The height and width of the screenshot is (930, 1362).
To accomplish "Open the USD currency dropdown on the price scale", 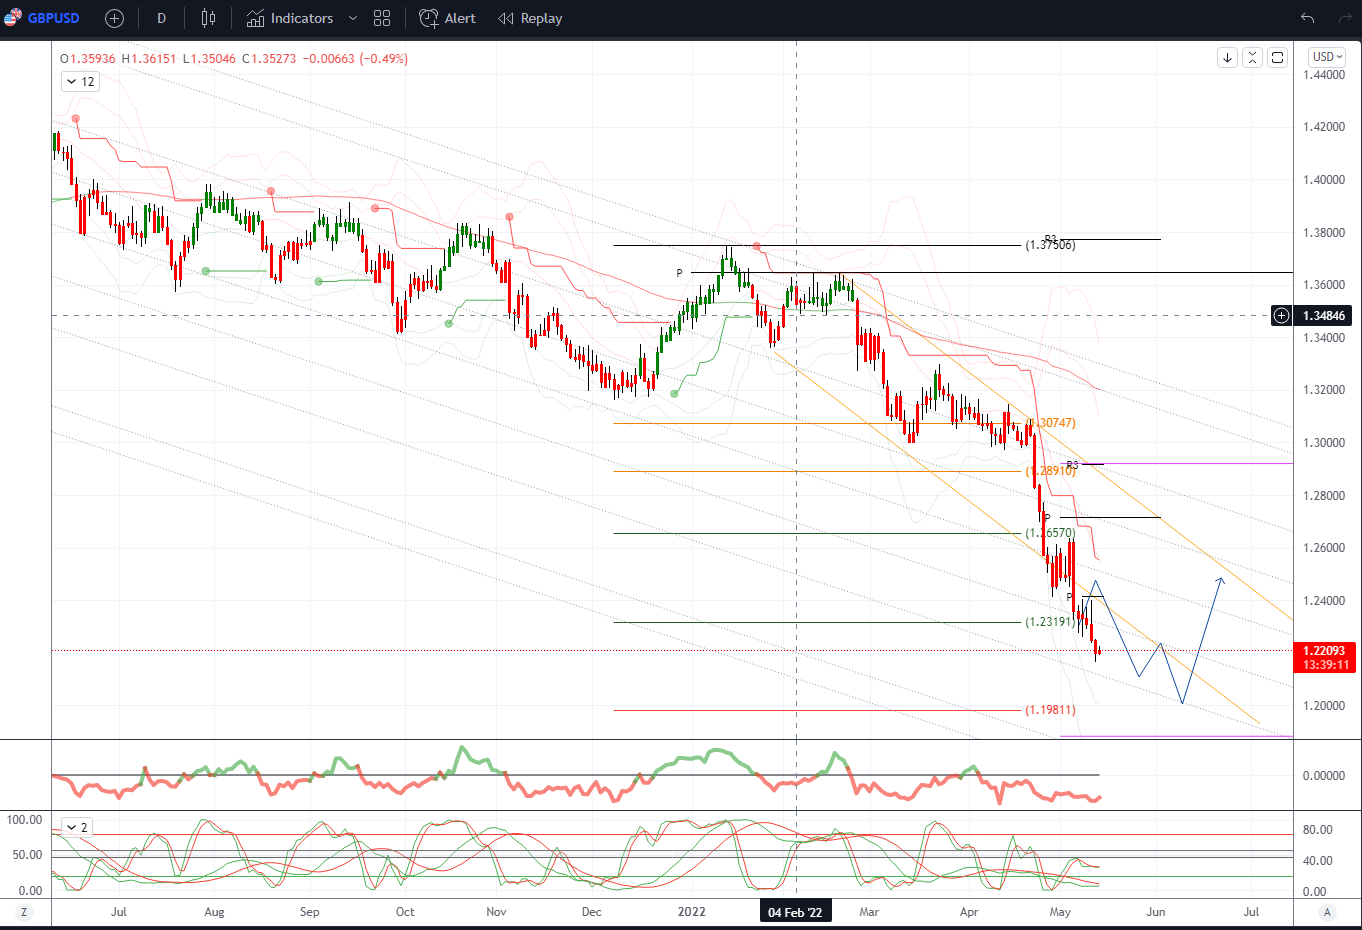I will click(x=1328, y=57).
